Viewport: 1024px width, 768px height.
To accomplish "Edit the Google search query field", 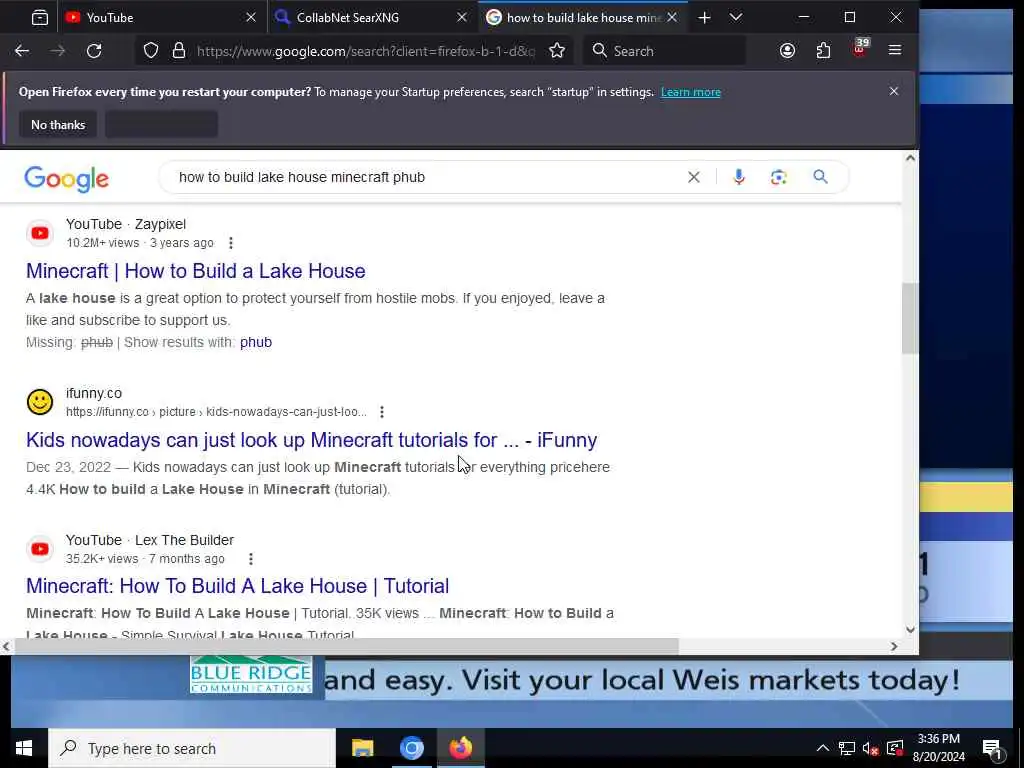I will [x=424, y=177].
